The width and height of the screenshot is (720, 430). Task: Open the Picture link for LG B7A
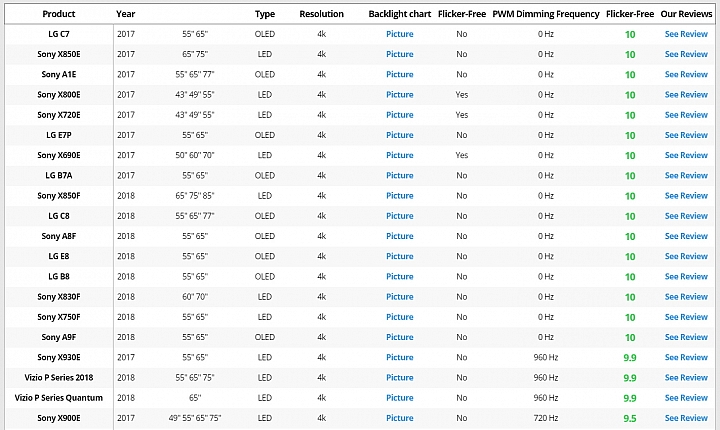[x=399, y=175]
